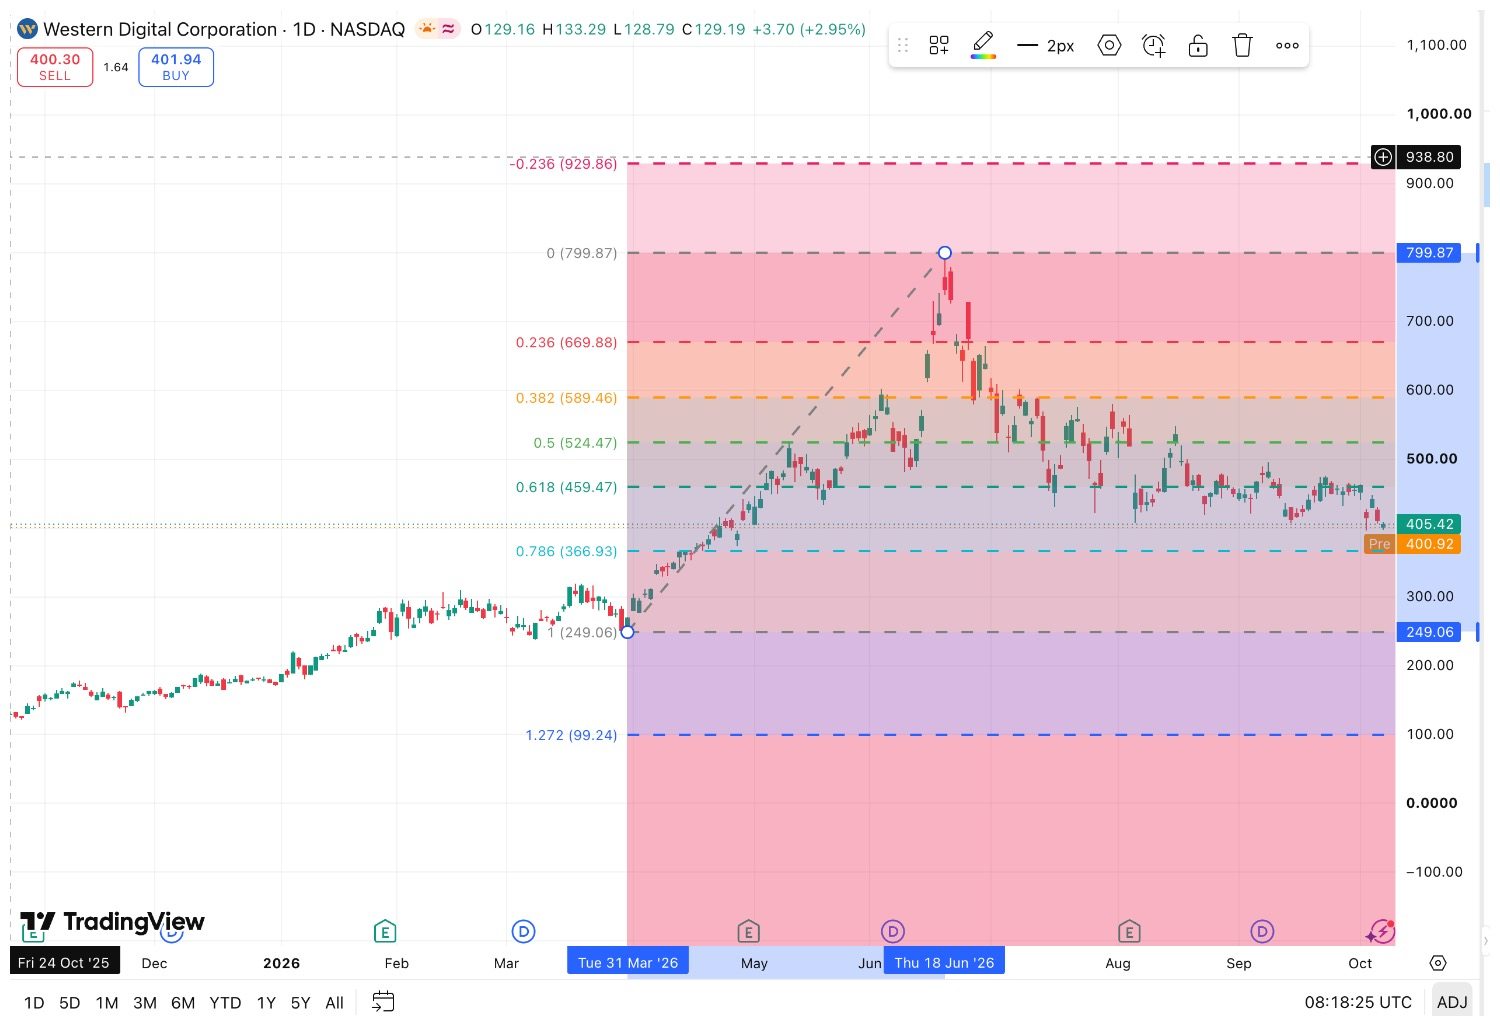Delete the drawing with trash icon
The height and width of the screenshot is (1026, 1500).
coord(1242,45)
